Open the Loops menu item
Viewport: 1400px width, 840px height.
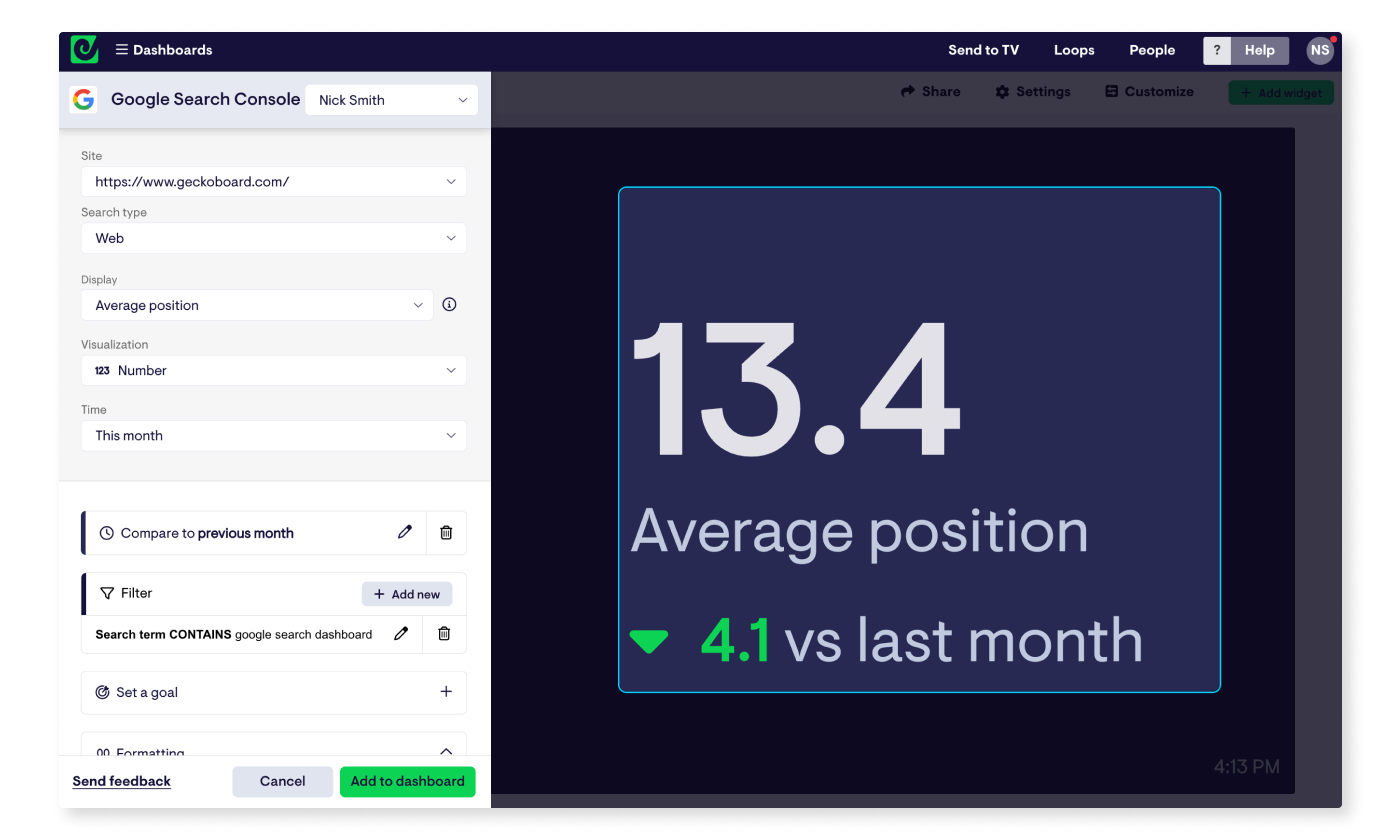pos(1074,49)
